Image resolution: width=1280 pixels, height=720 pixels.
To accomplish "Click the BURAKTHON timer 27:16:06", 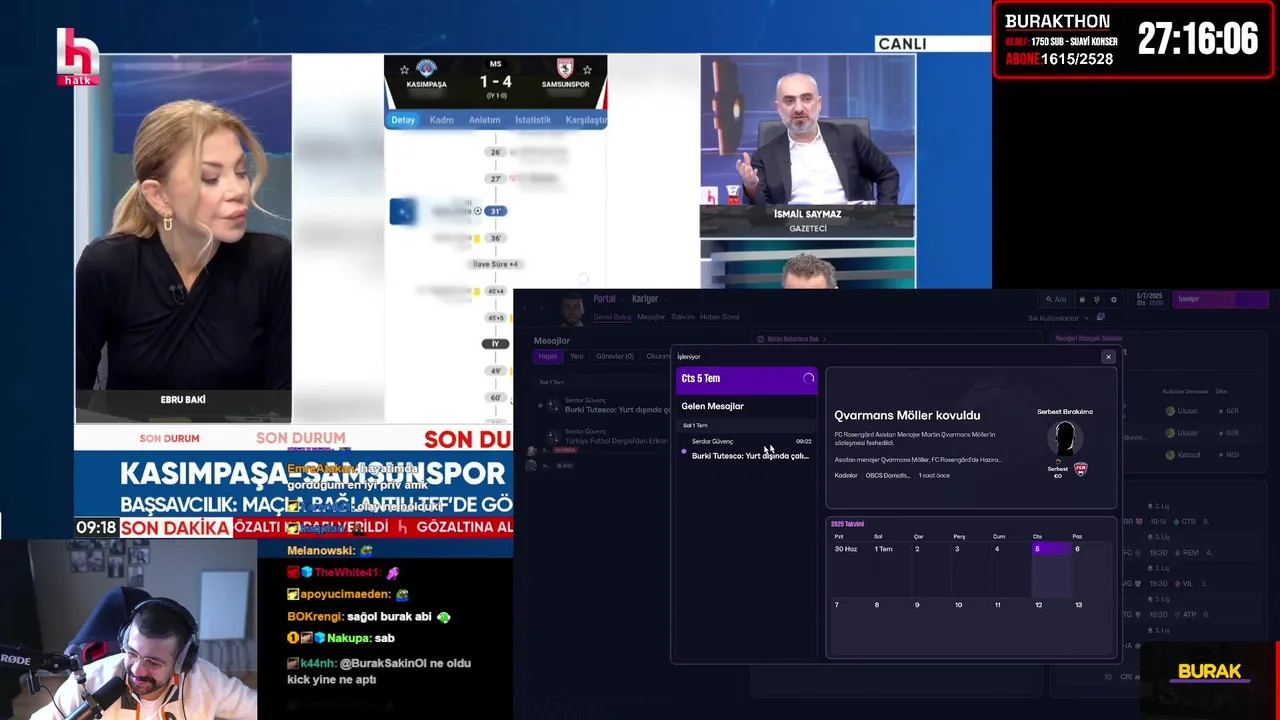I will point(1198,39).
